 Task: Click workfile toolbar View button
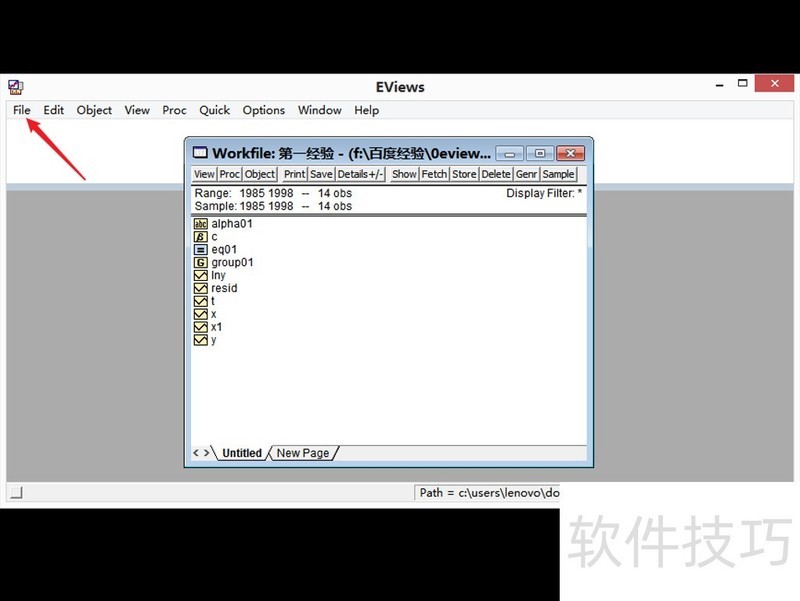coord(204,174)
